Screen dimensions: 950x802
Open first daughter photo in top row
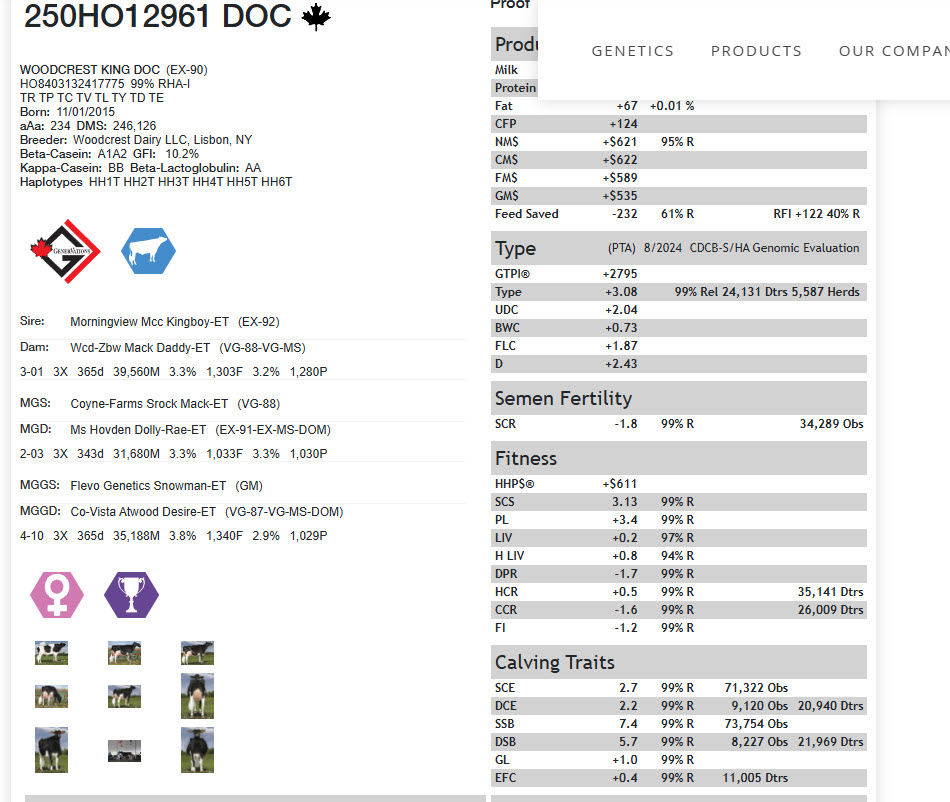coord(51,653)
